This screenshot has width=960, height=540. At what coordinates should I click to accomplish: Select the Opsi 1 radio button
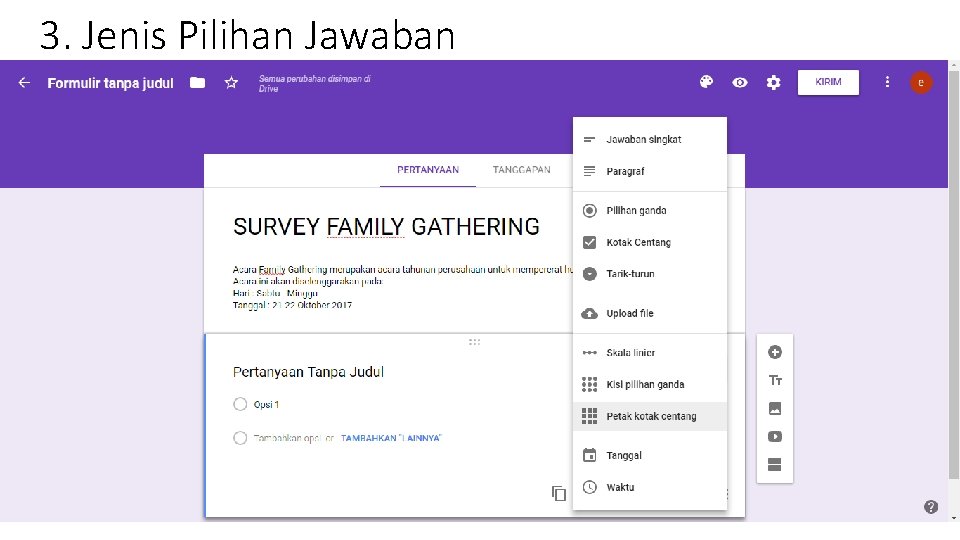click(x=240, y=404)
